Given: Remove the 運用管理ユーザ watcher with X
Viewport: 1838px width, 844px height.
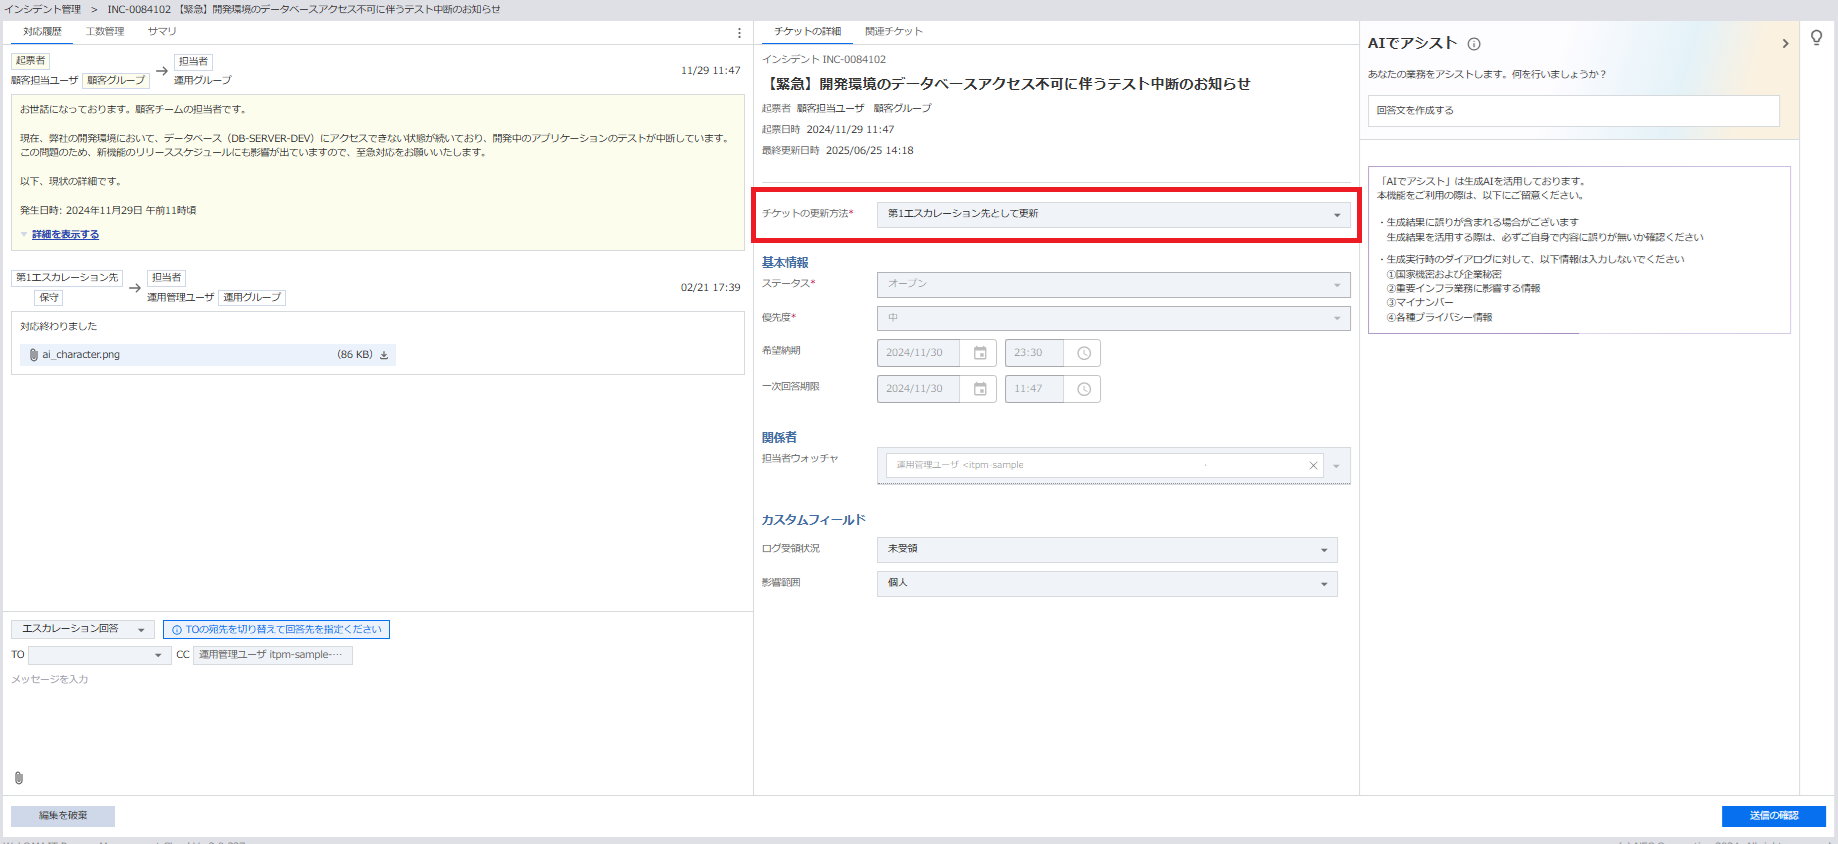Looking at the screenshot, I should (1313, 466).
